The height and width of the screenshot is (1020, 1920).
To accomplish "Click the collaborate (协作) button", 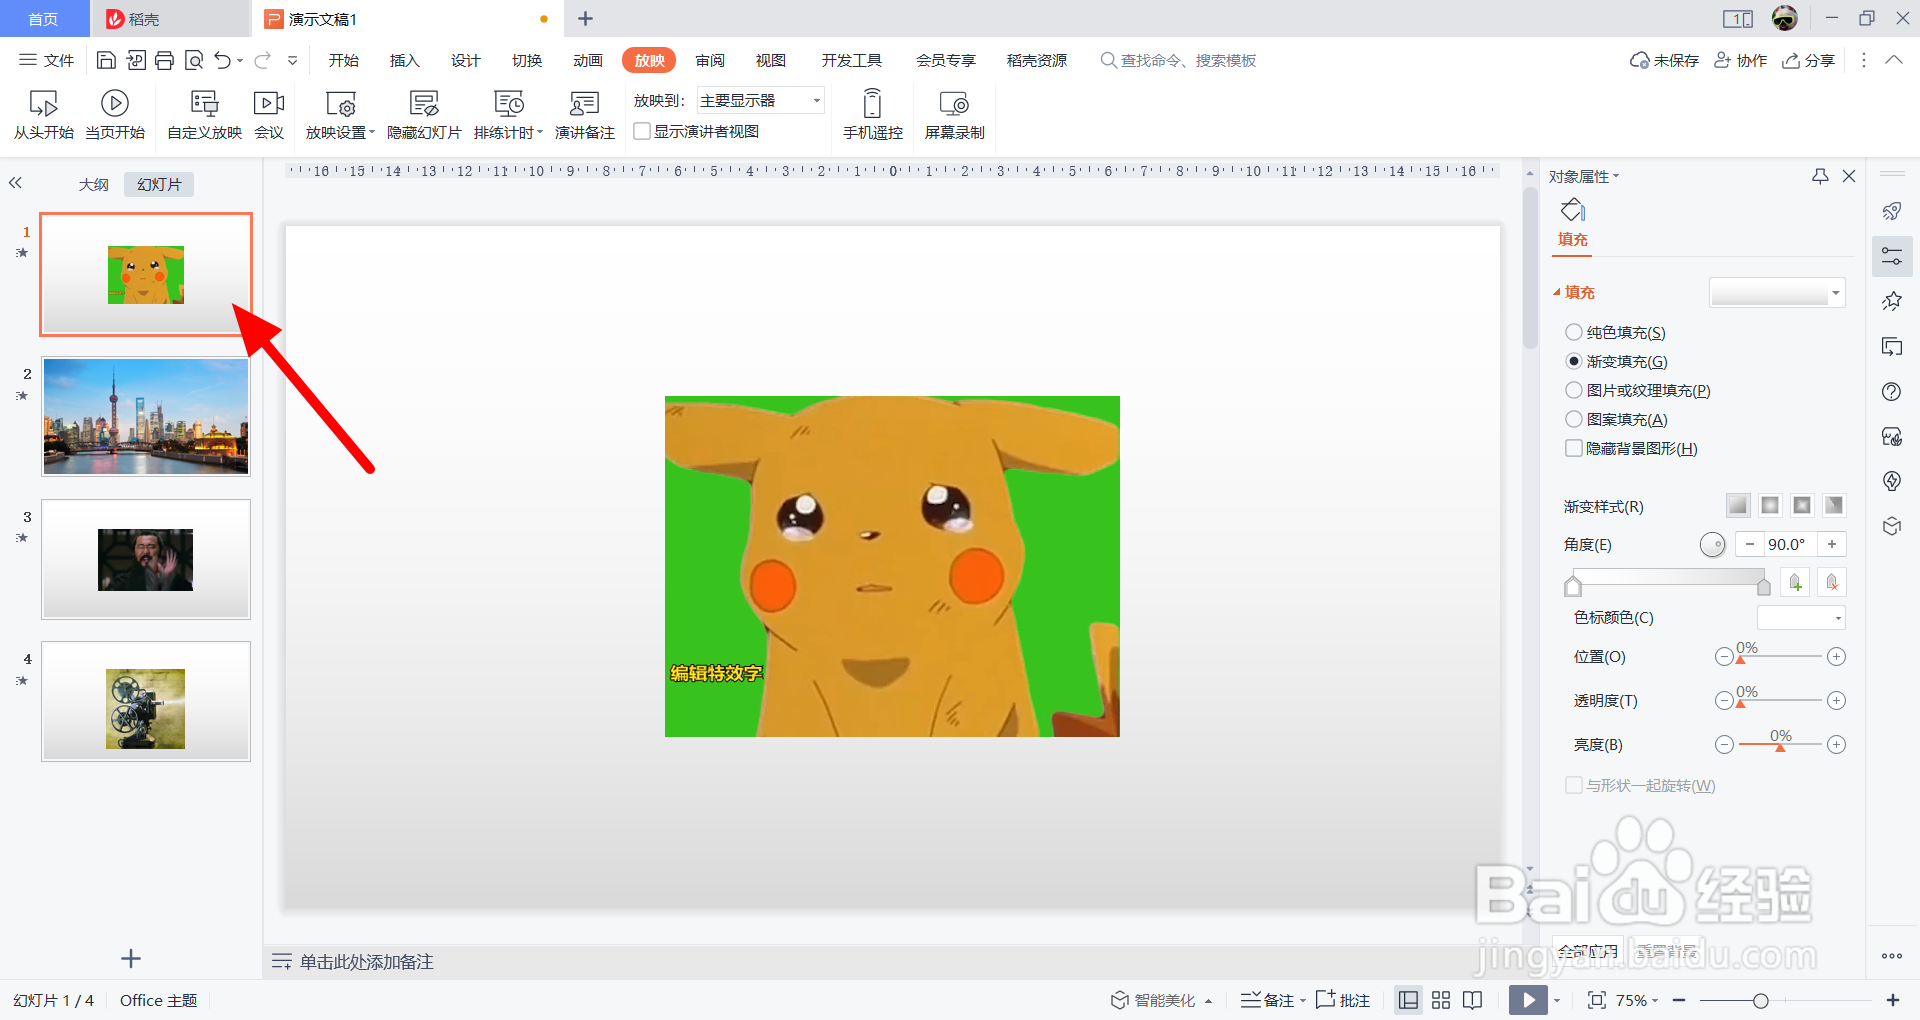I will tap(1740, 60).
